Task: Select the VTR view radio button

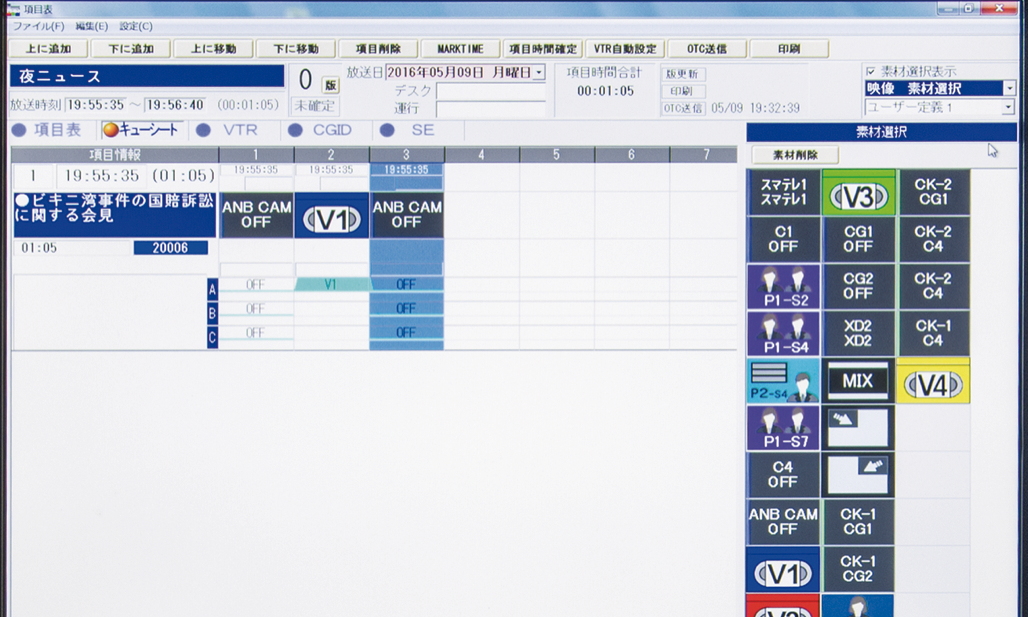Action: pyautogui.click(x=203, y=130)
